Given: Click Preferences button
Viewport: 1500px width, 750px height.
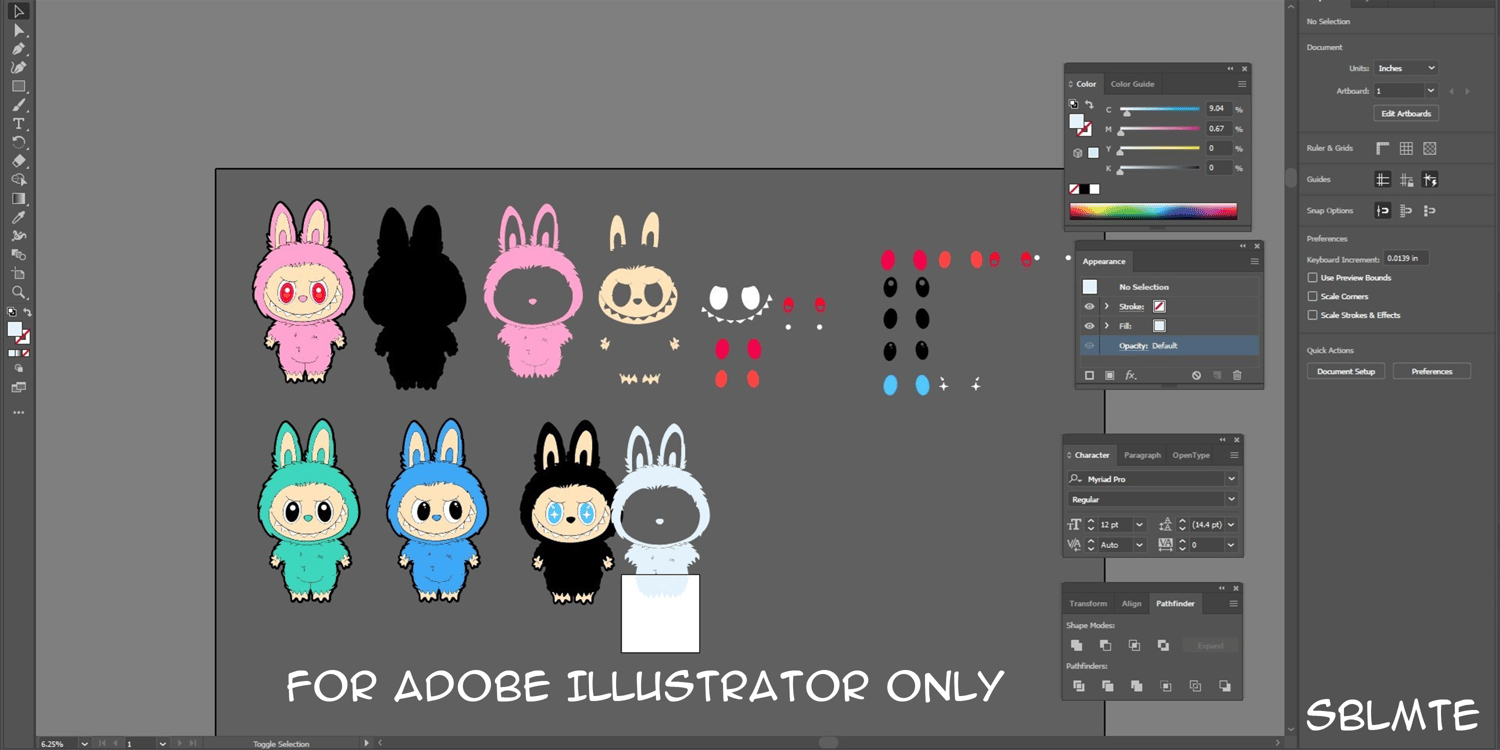Looking at the screenshot, I should (x=1431, y=371).
